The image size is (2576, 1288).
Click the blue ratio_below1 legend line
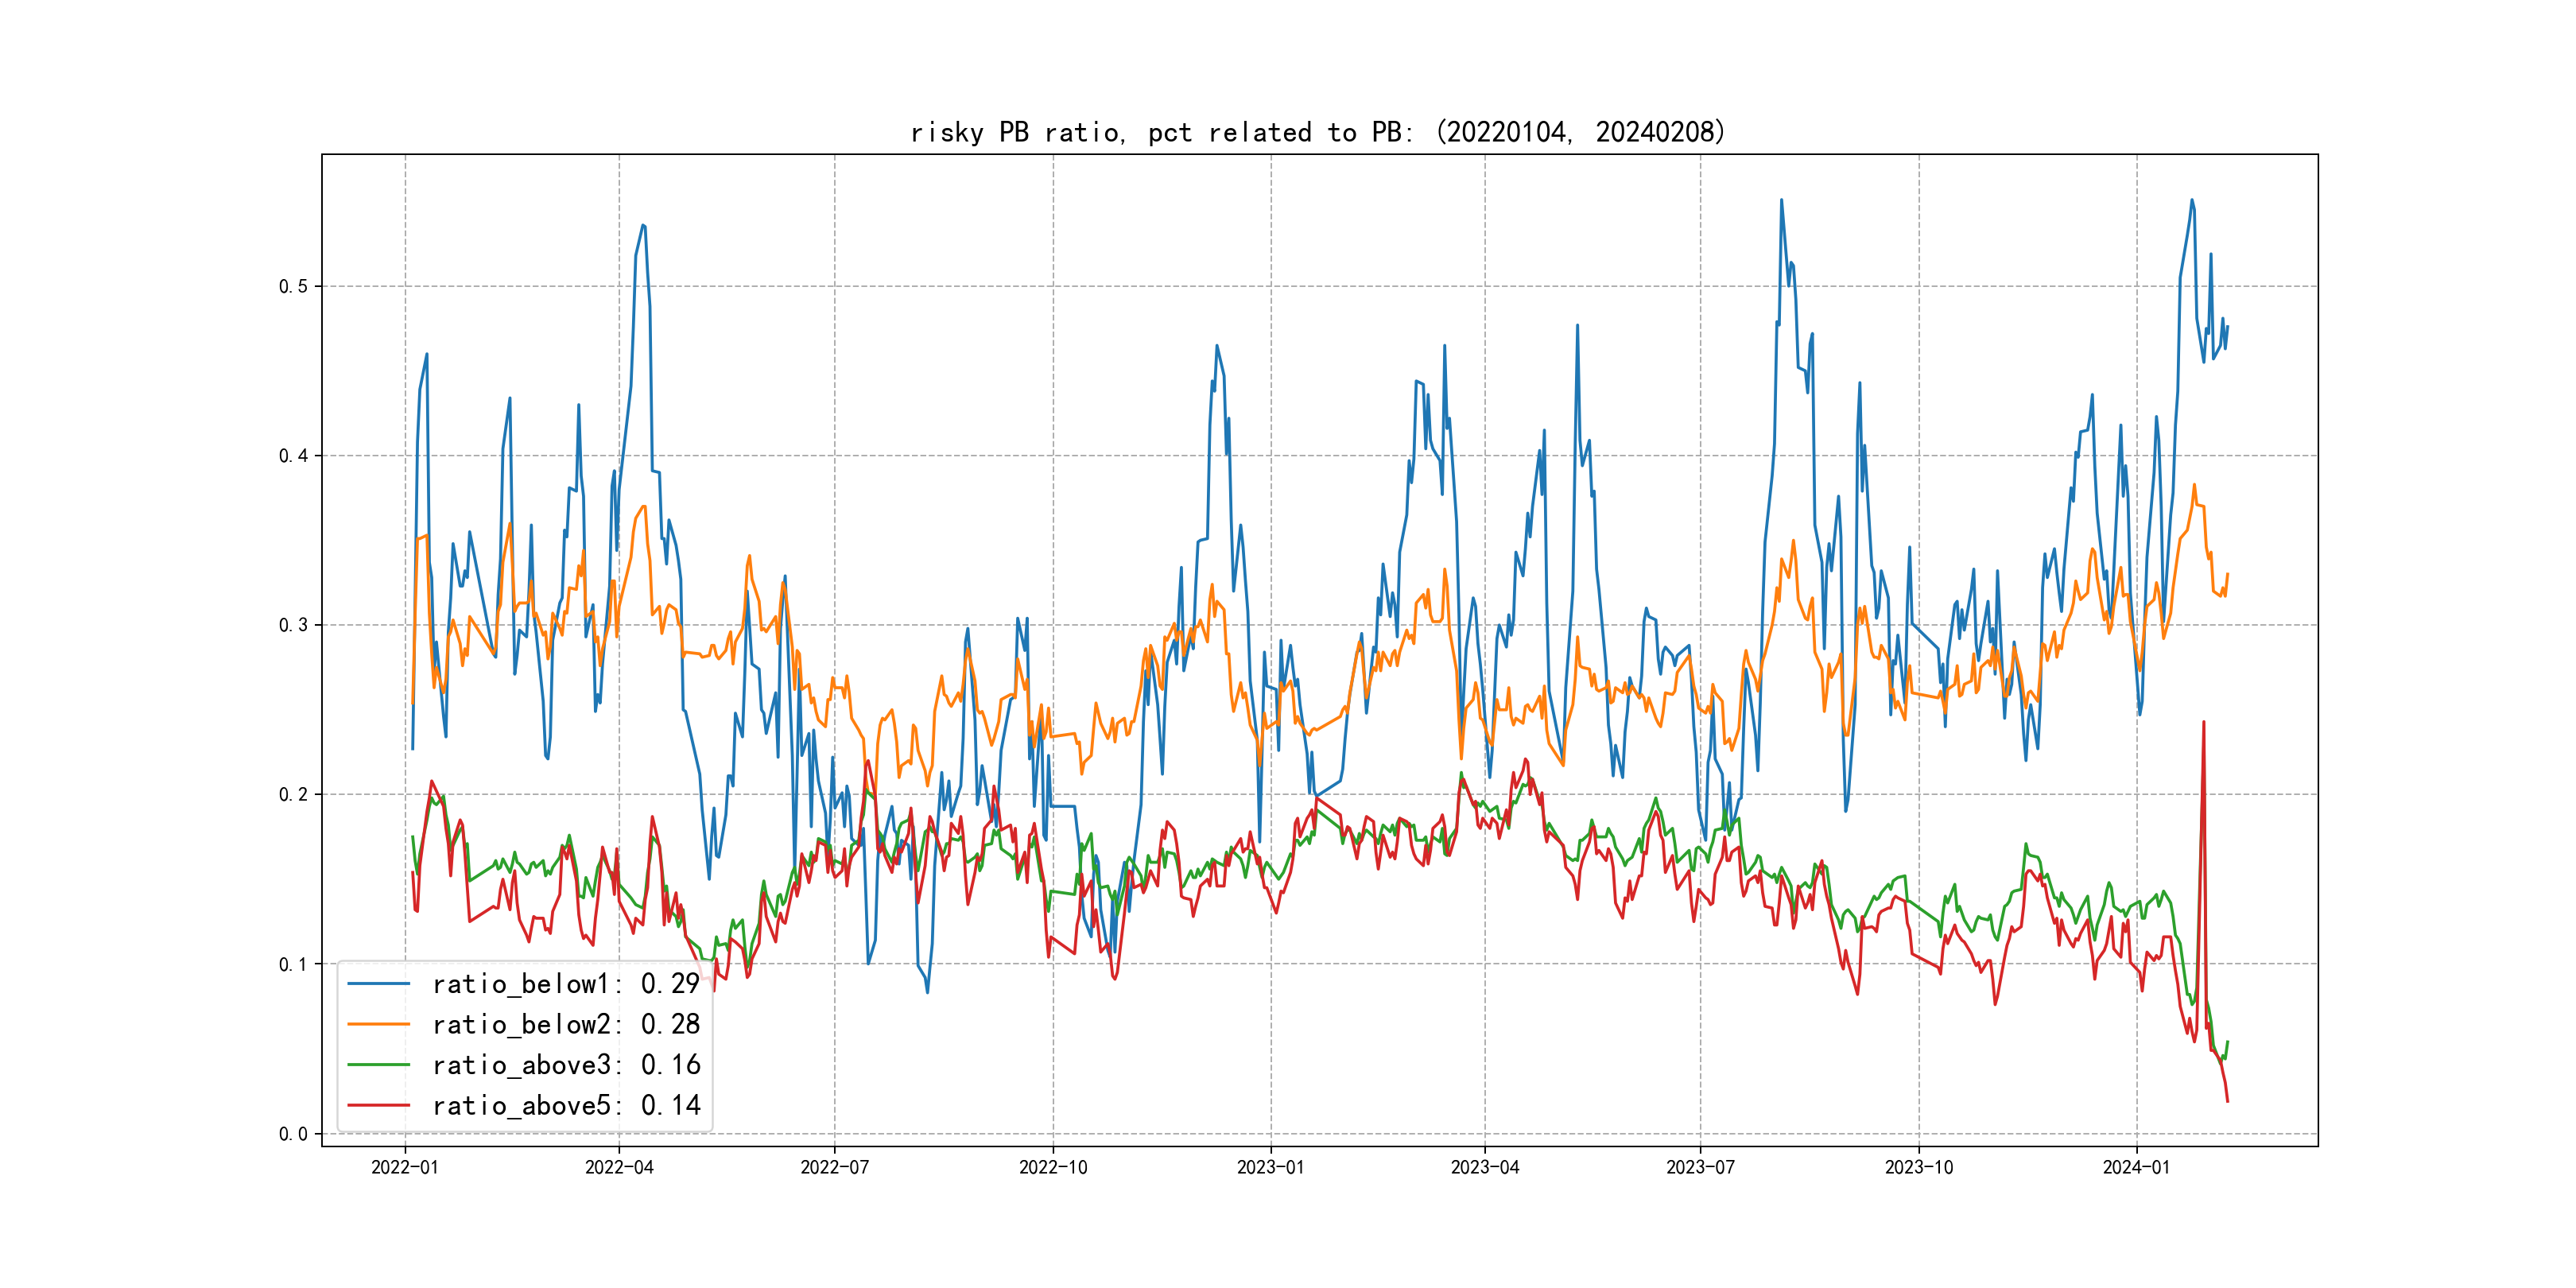[378, 984]
